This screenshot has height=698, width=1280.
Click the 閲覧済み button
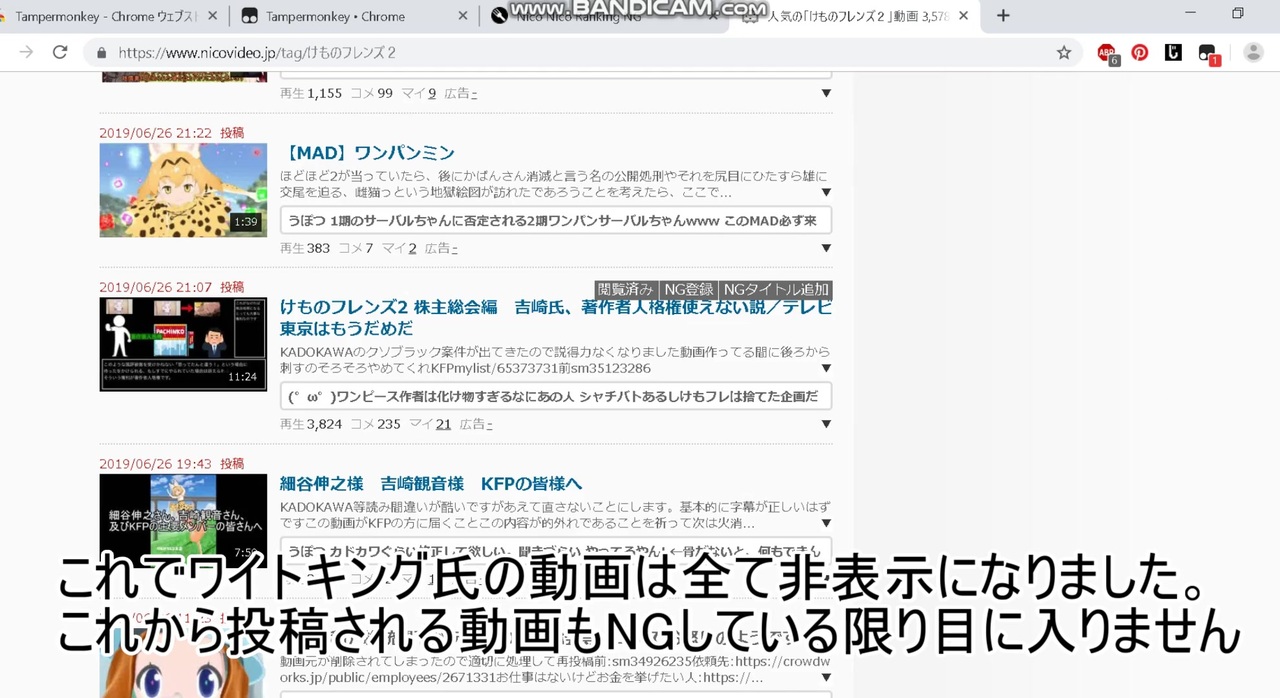[626, 290]
